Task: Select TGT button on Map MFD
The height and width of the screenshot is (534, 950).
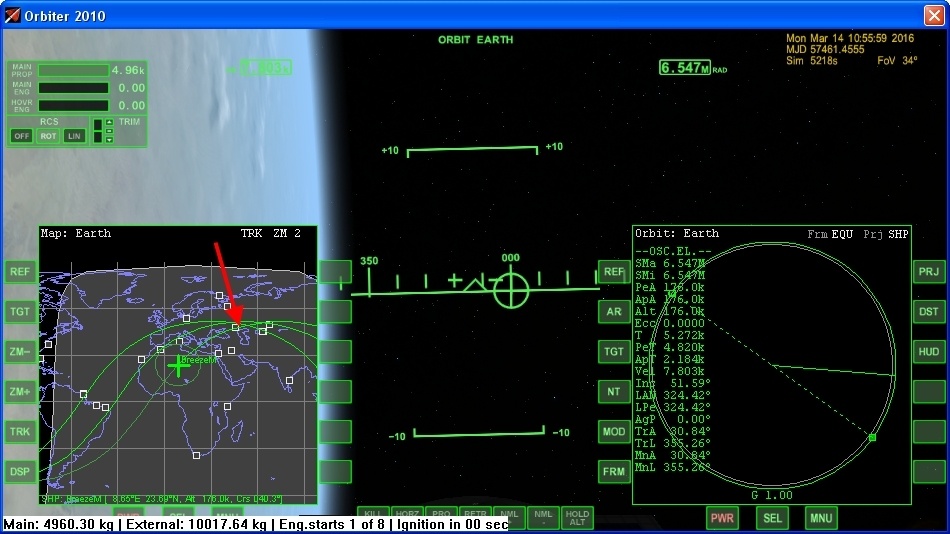Action: [19, 312]
